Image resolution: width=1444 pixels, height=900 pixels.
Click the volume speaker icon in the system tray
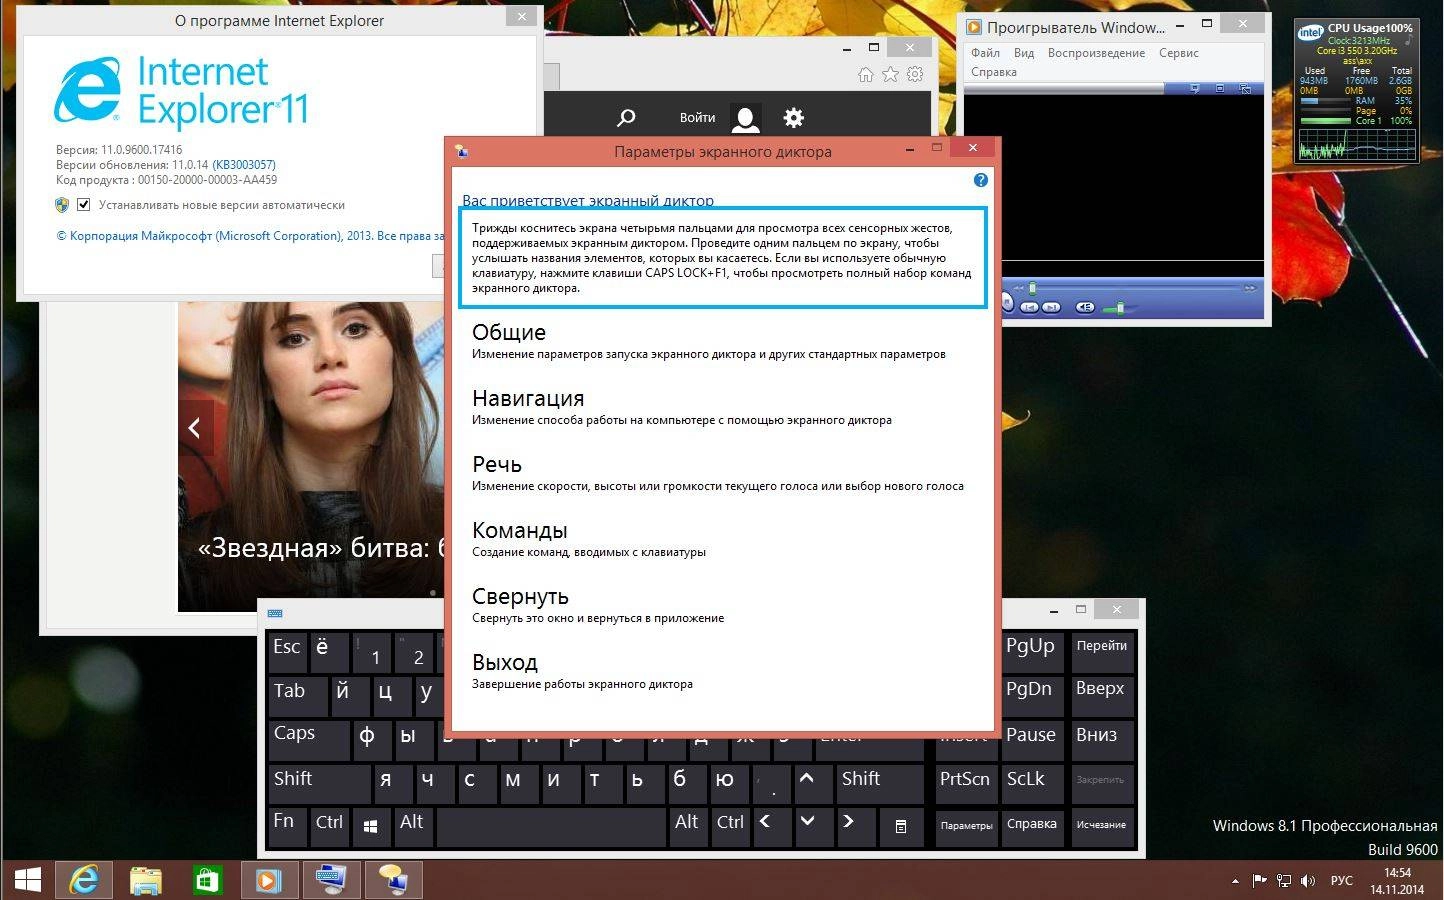(x=1308, y=881)
